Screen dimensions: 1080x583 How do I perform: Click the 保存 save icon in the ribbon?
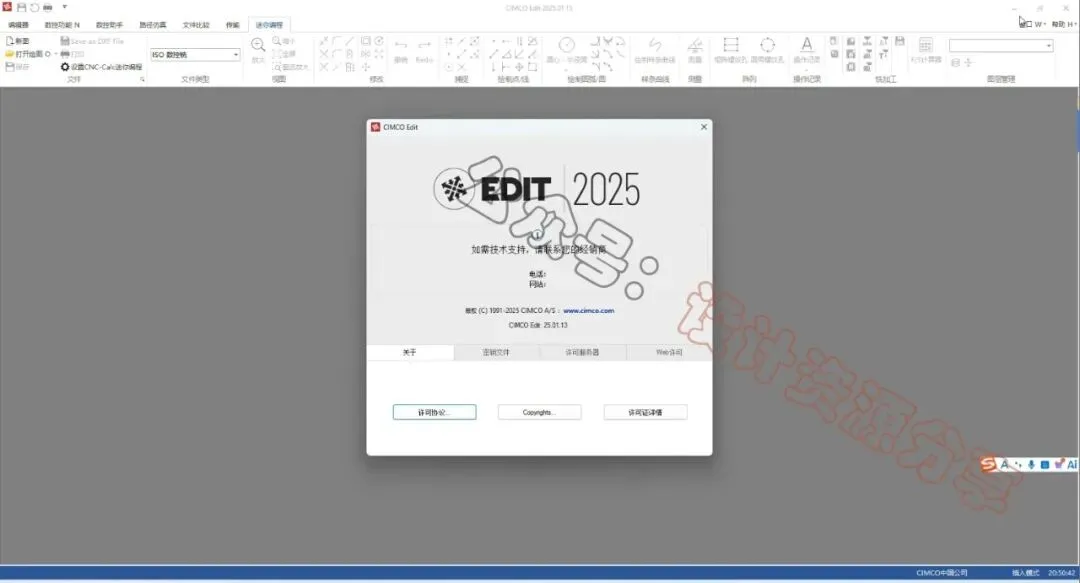click(x=10, y=67)
